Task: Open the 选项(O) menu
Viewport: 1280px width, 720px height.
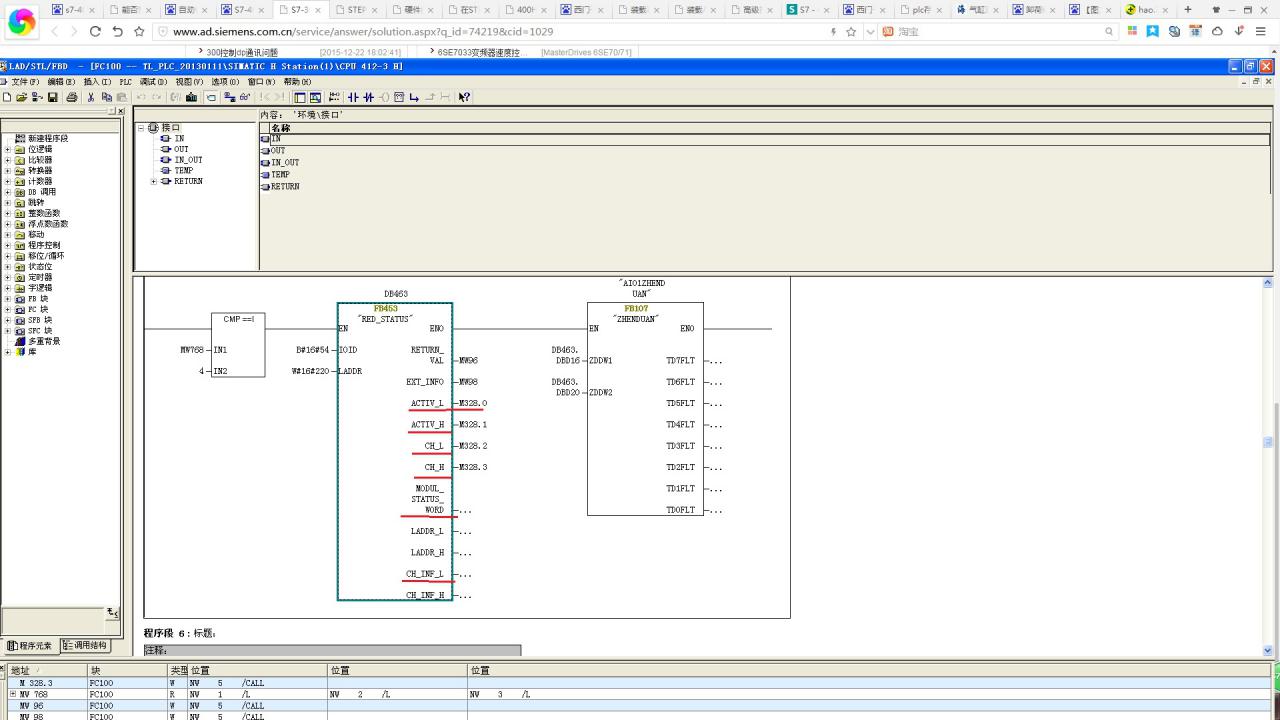Action: click(x=225, y=82)
